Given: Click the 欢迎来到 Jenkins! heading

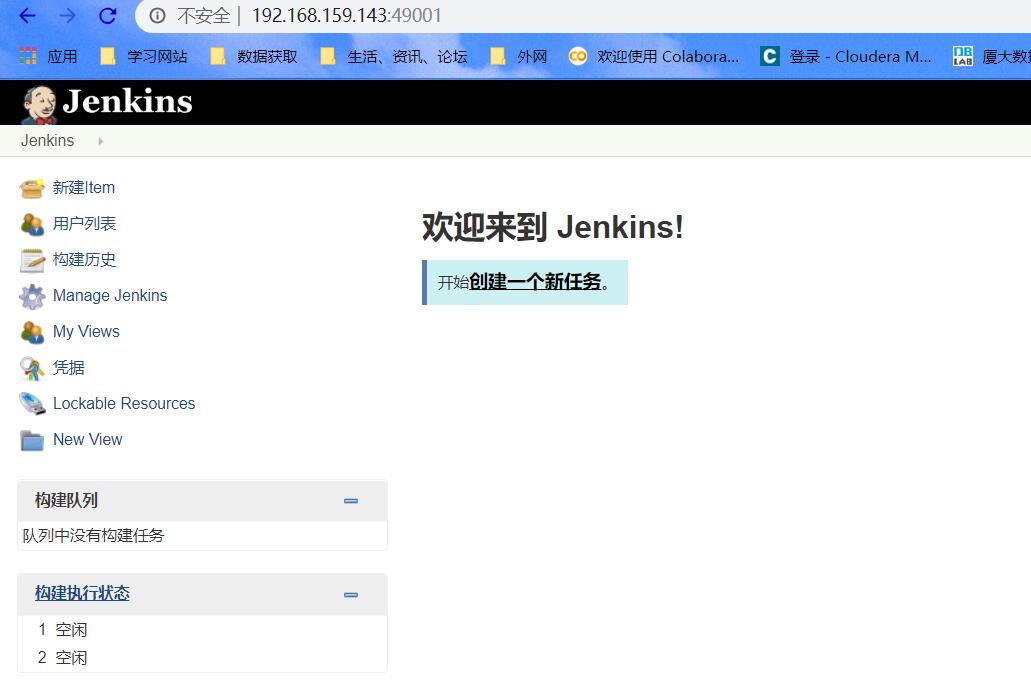Looking at the screenshot, I should click(x=553, y=227).
